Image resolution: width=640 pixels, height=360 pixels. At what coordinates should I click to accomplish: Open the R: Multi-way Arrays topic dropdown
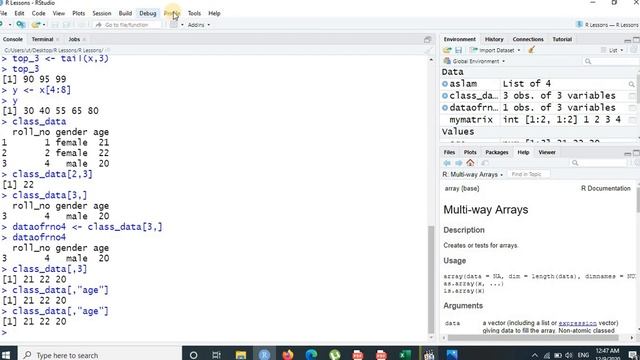click(x=473, y=174)
